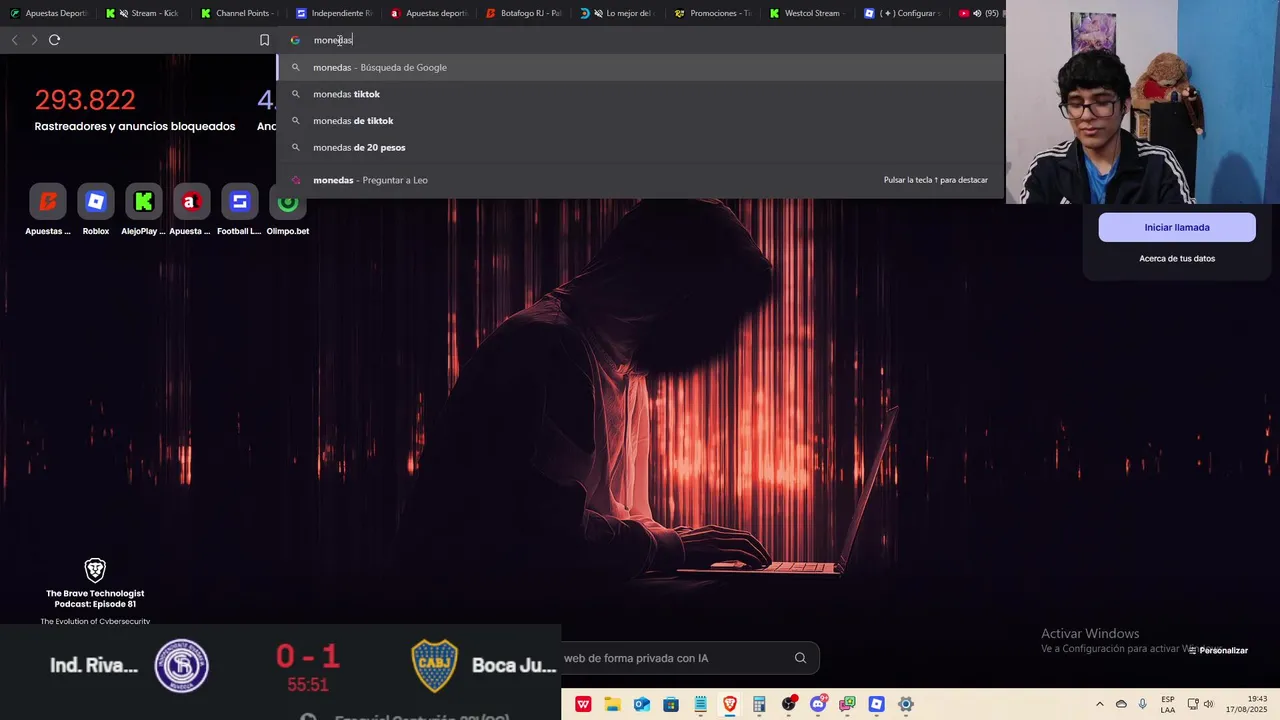Click the Brave Technologist Podcast sponsored logo
This screenshot has height=720, width=1280.
pos(95,571)
